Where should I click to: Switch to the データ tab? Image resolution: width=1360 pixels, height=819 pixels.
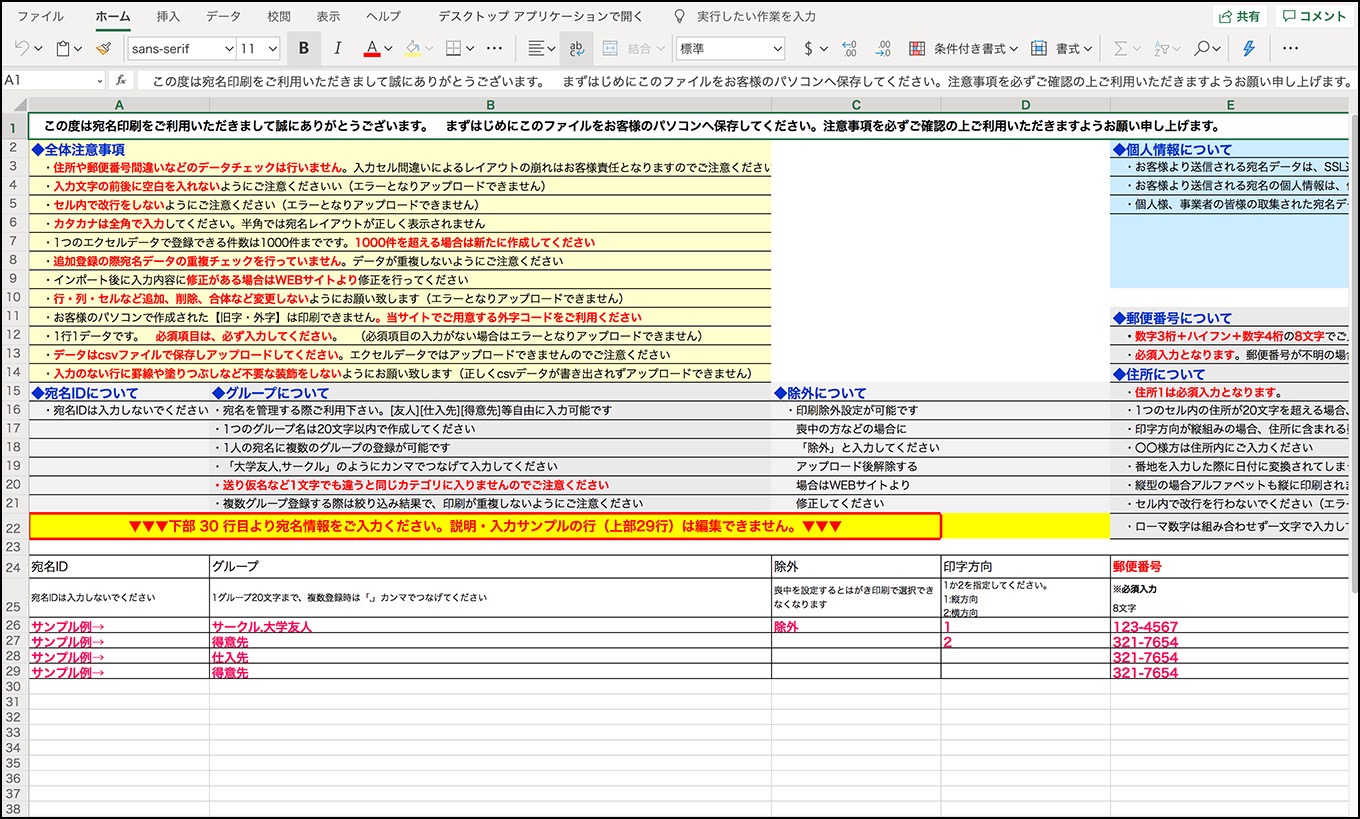point(223,16)
